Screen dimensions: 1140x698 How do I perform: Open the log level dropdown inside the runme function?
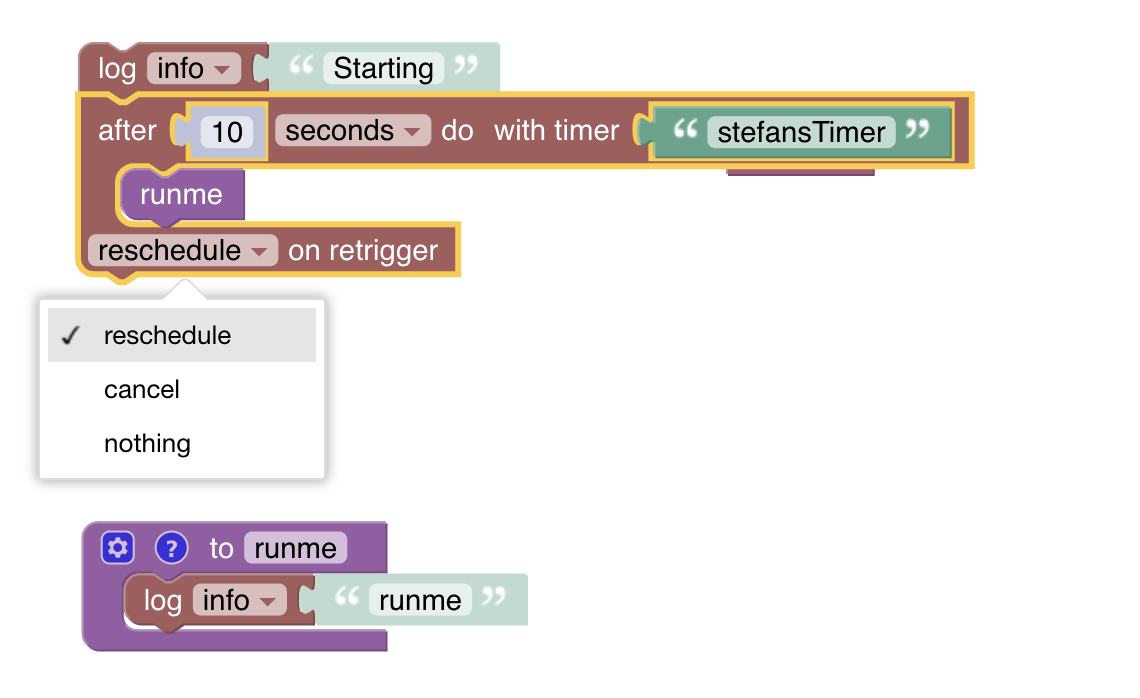pyautogui.click(x=239, y=600)
